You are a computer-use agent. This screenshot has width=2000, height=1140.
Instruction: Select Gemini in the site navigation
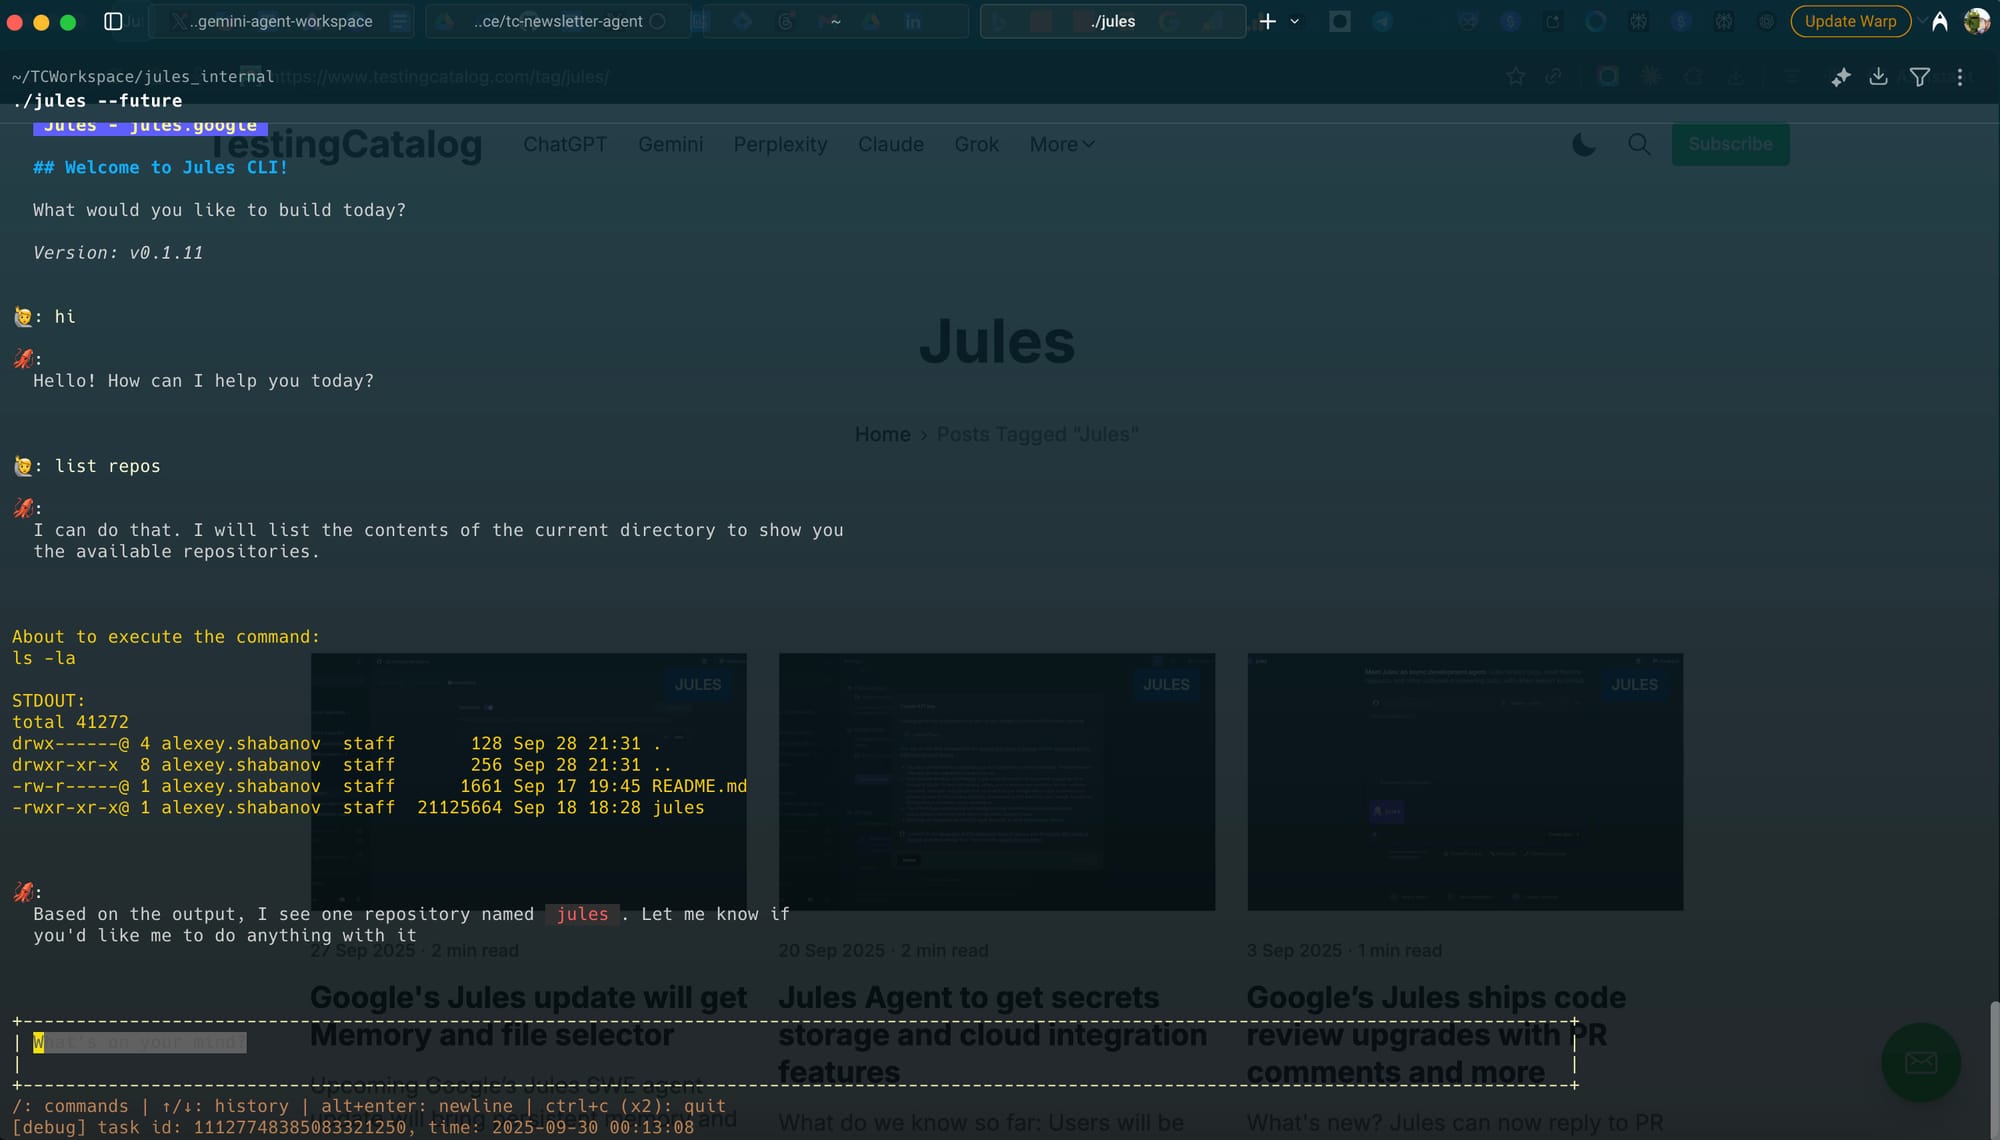point(670,144)
